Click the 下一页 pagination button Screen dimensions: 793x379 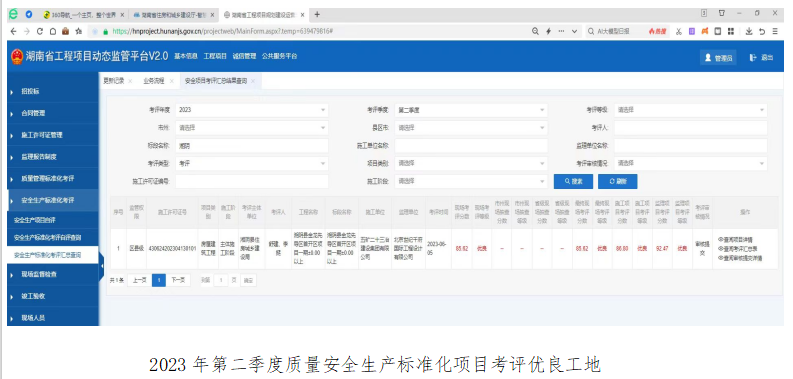178,280
